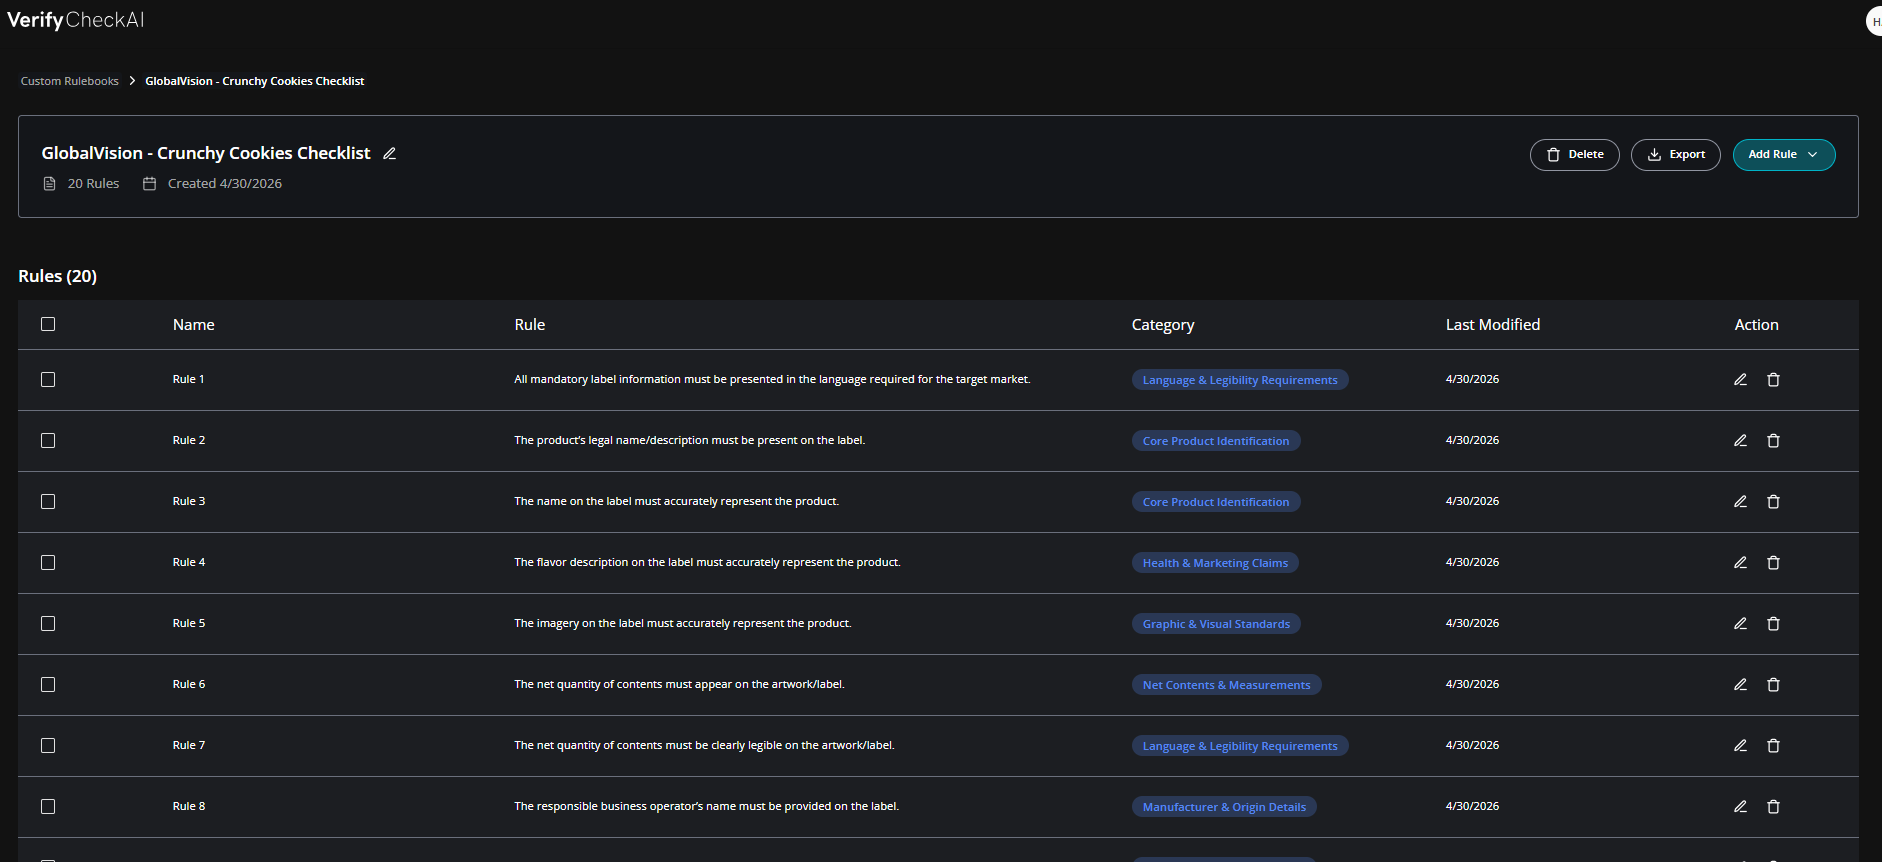Click the 'Rules (20)' section heading
Image resolution: width=1882 pixels, height=862 pixels.
pyautogui.click(x=58, y=277)
